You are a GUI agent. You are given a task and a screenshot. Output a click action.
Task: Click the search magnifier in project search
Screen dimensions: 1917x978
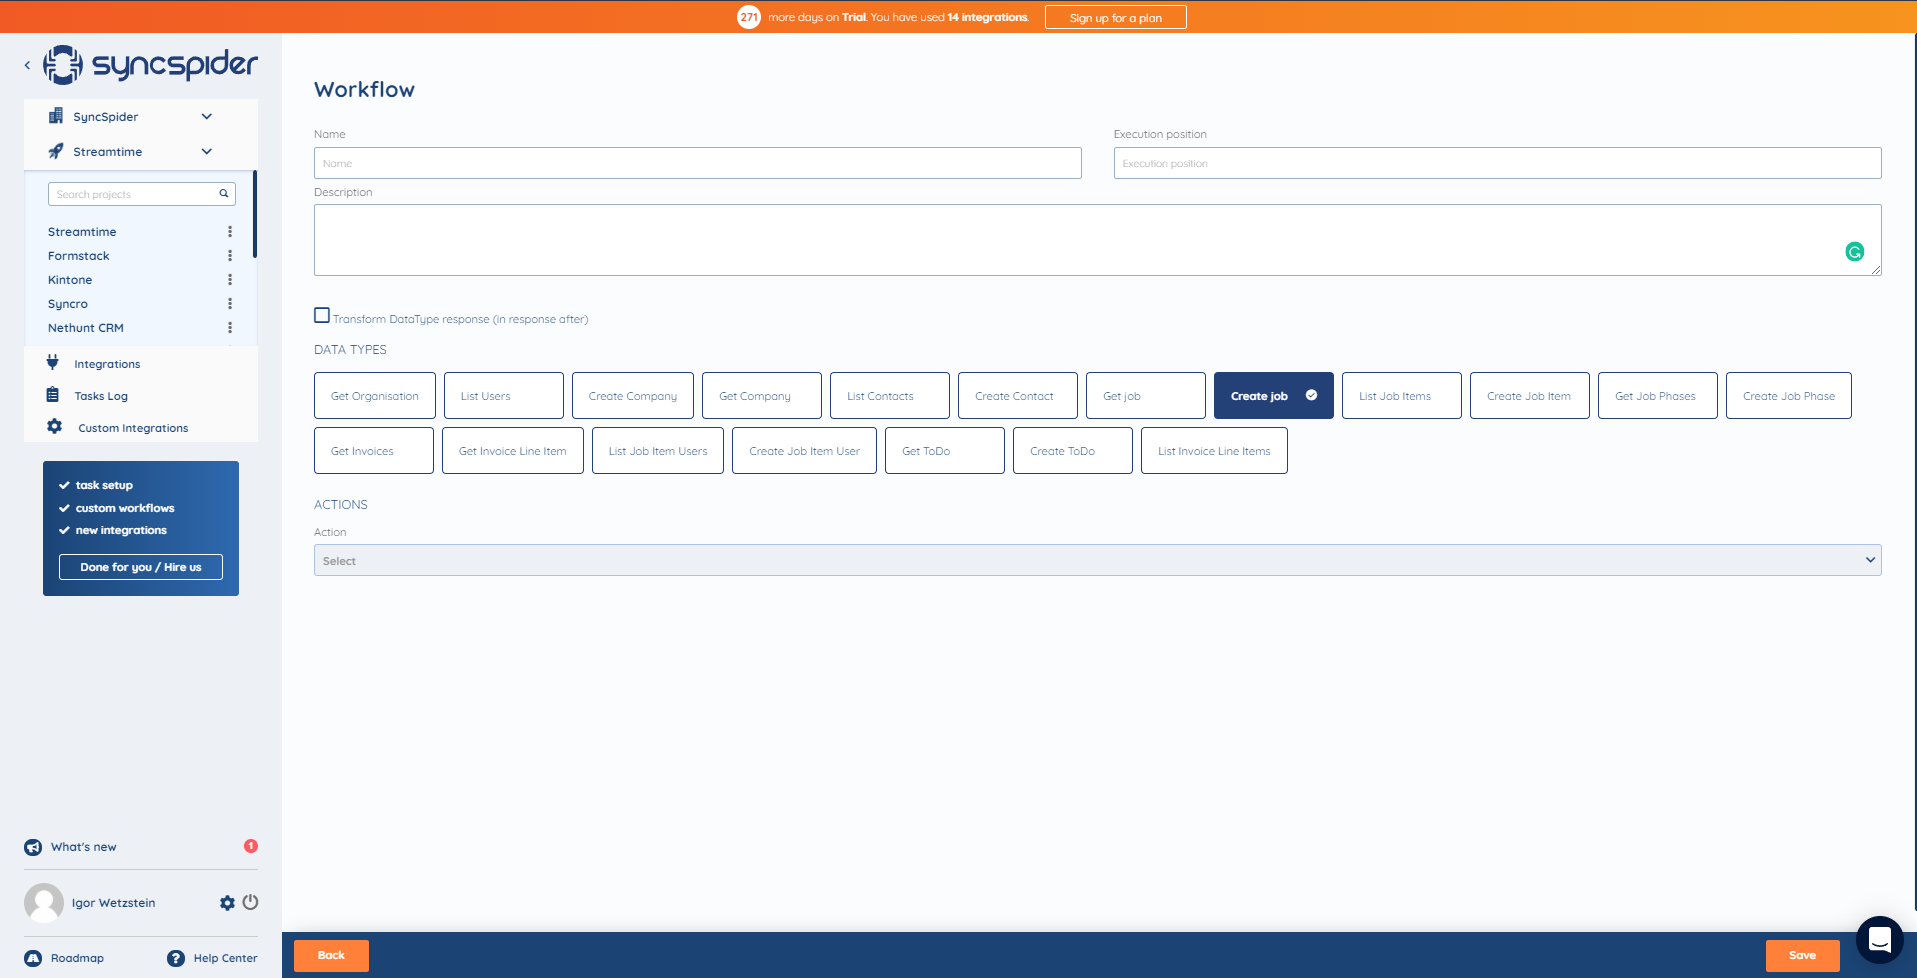[x=224, y=194]
